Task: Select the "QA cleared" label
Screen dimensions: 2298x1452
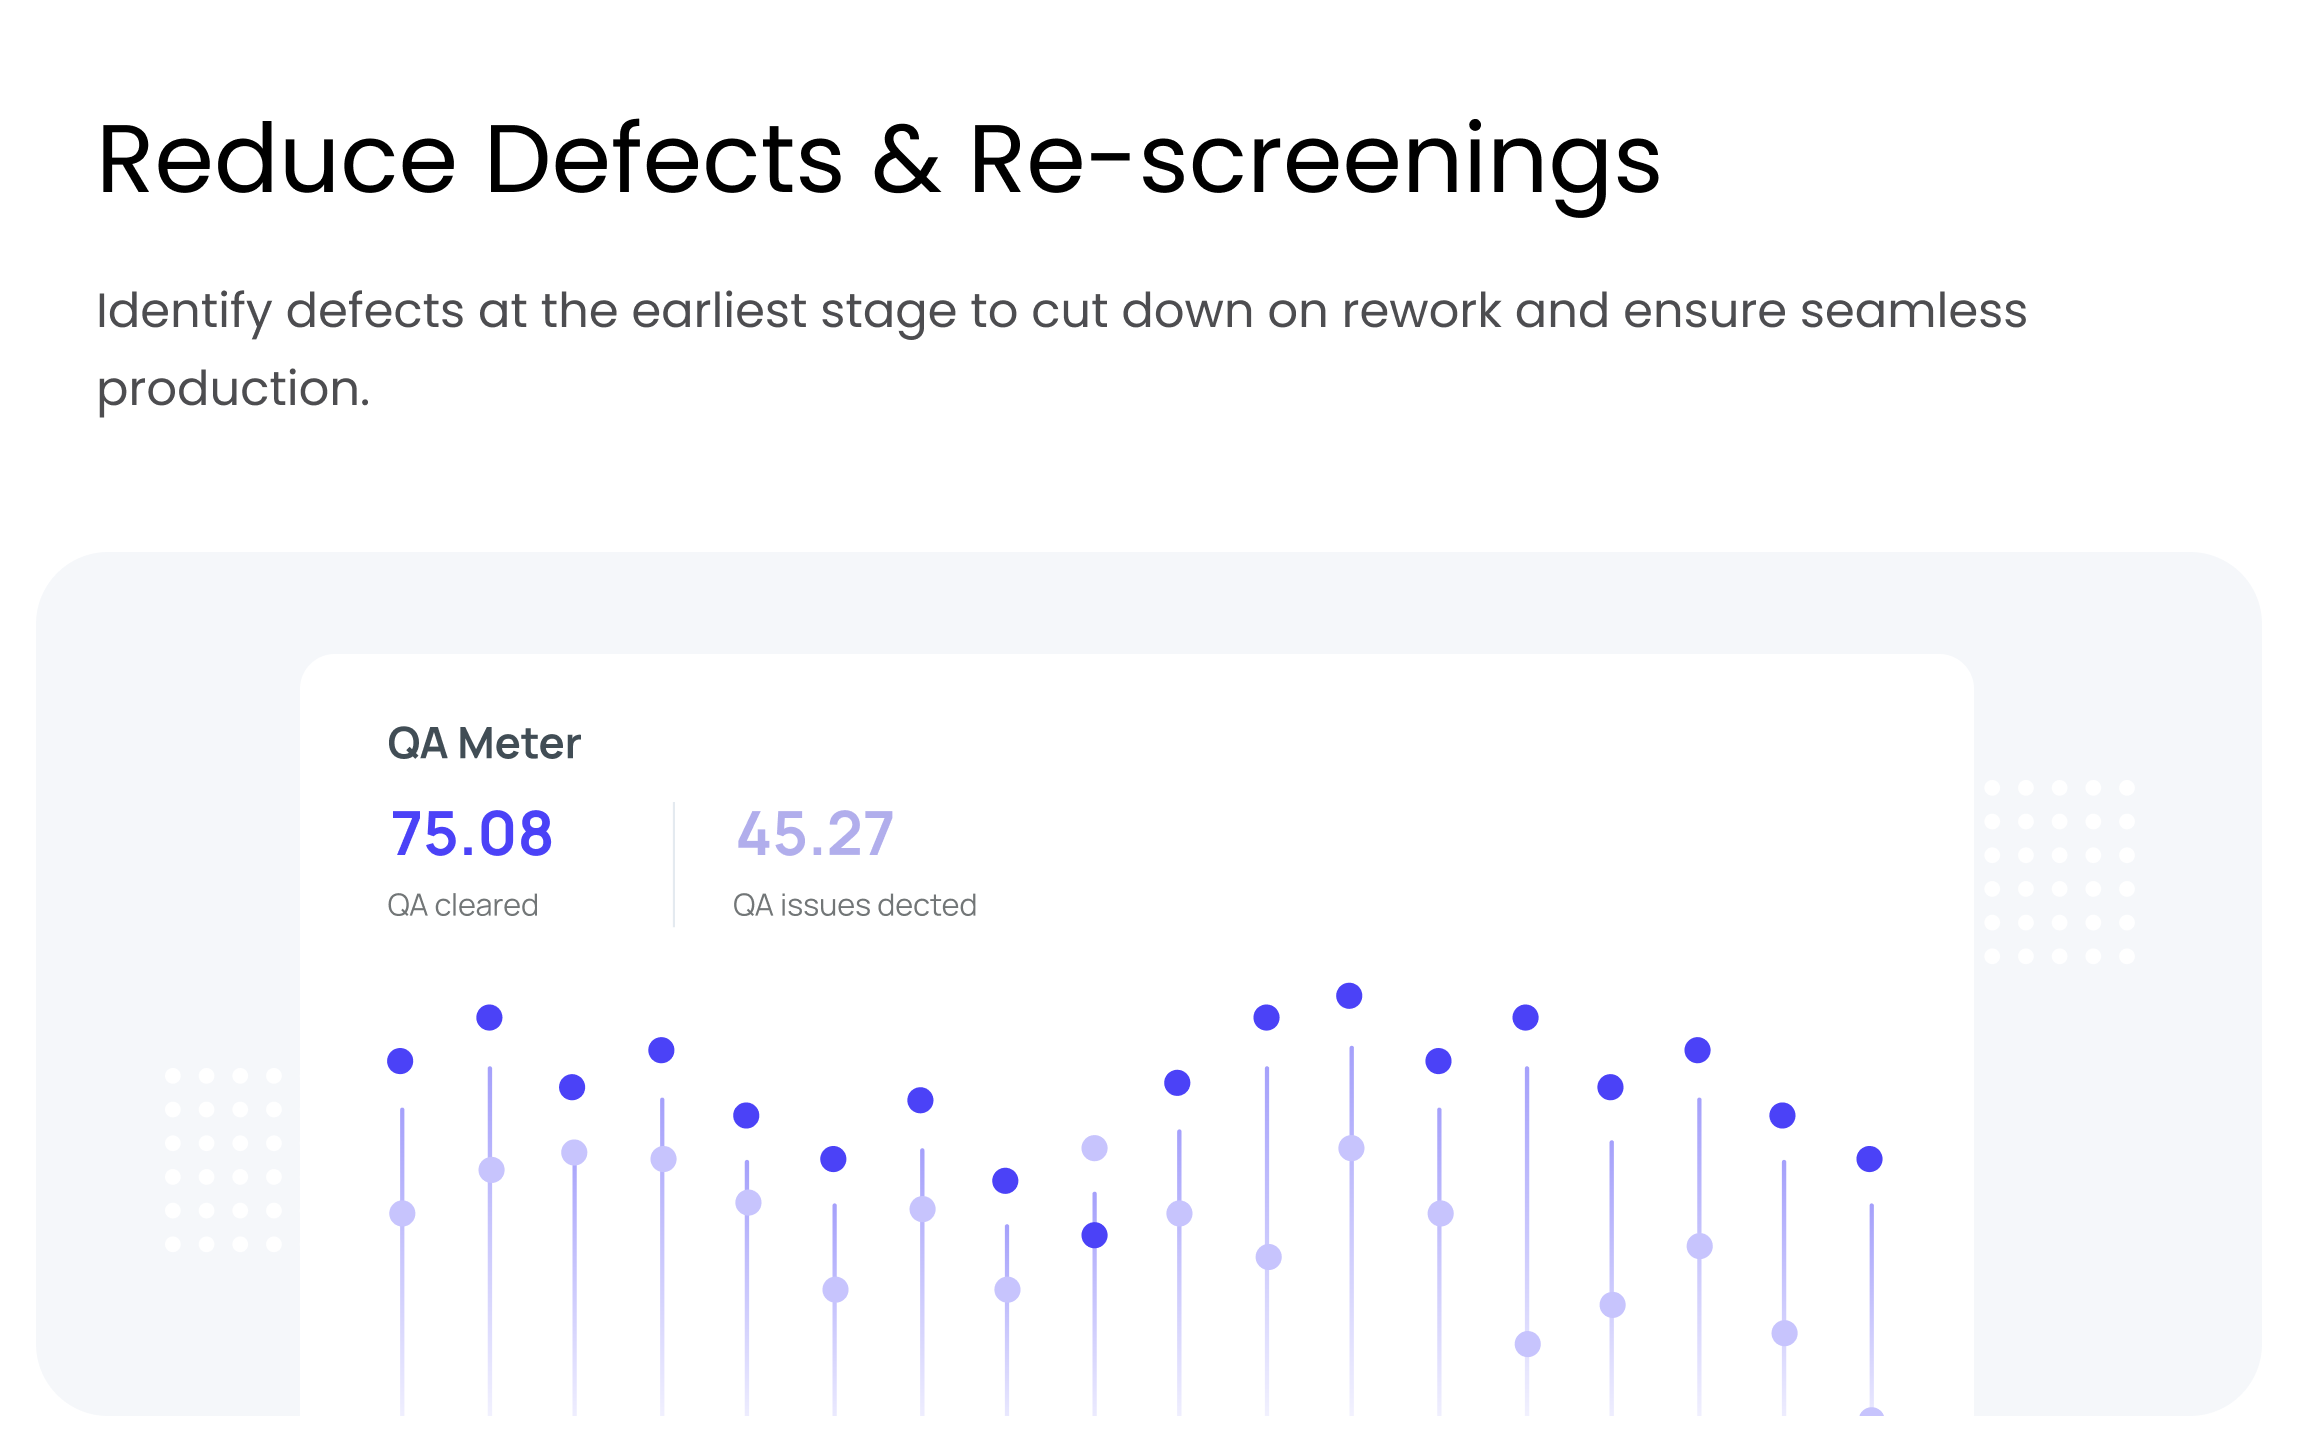Action: (x=463, y=905)
